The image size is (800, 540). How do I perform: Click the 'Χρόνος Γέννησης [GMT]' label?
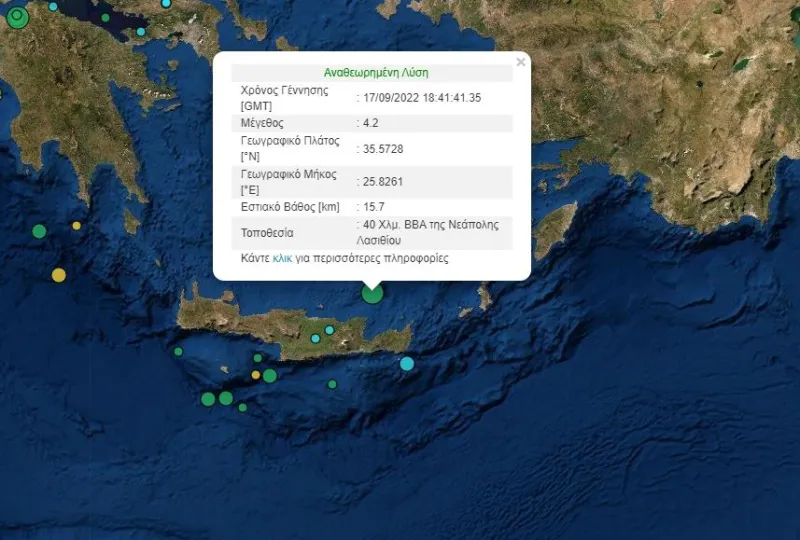coord(284,98)
